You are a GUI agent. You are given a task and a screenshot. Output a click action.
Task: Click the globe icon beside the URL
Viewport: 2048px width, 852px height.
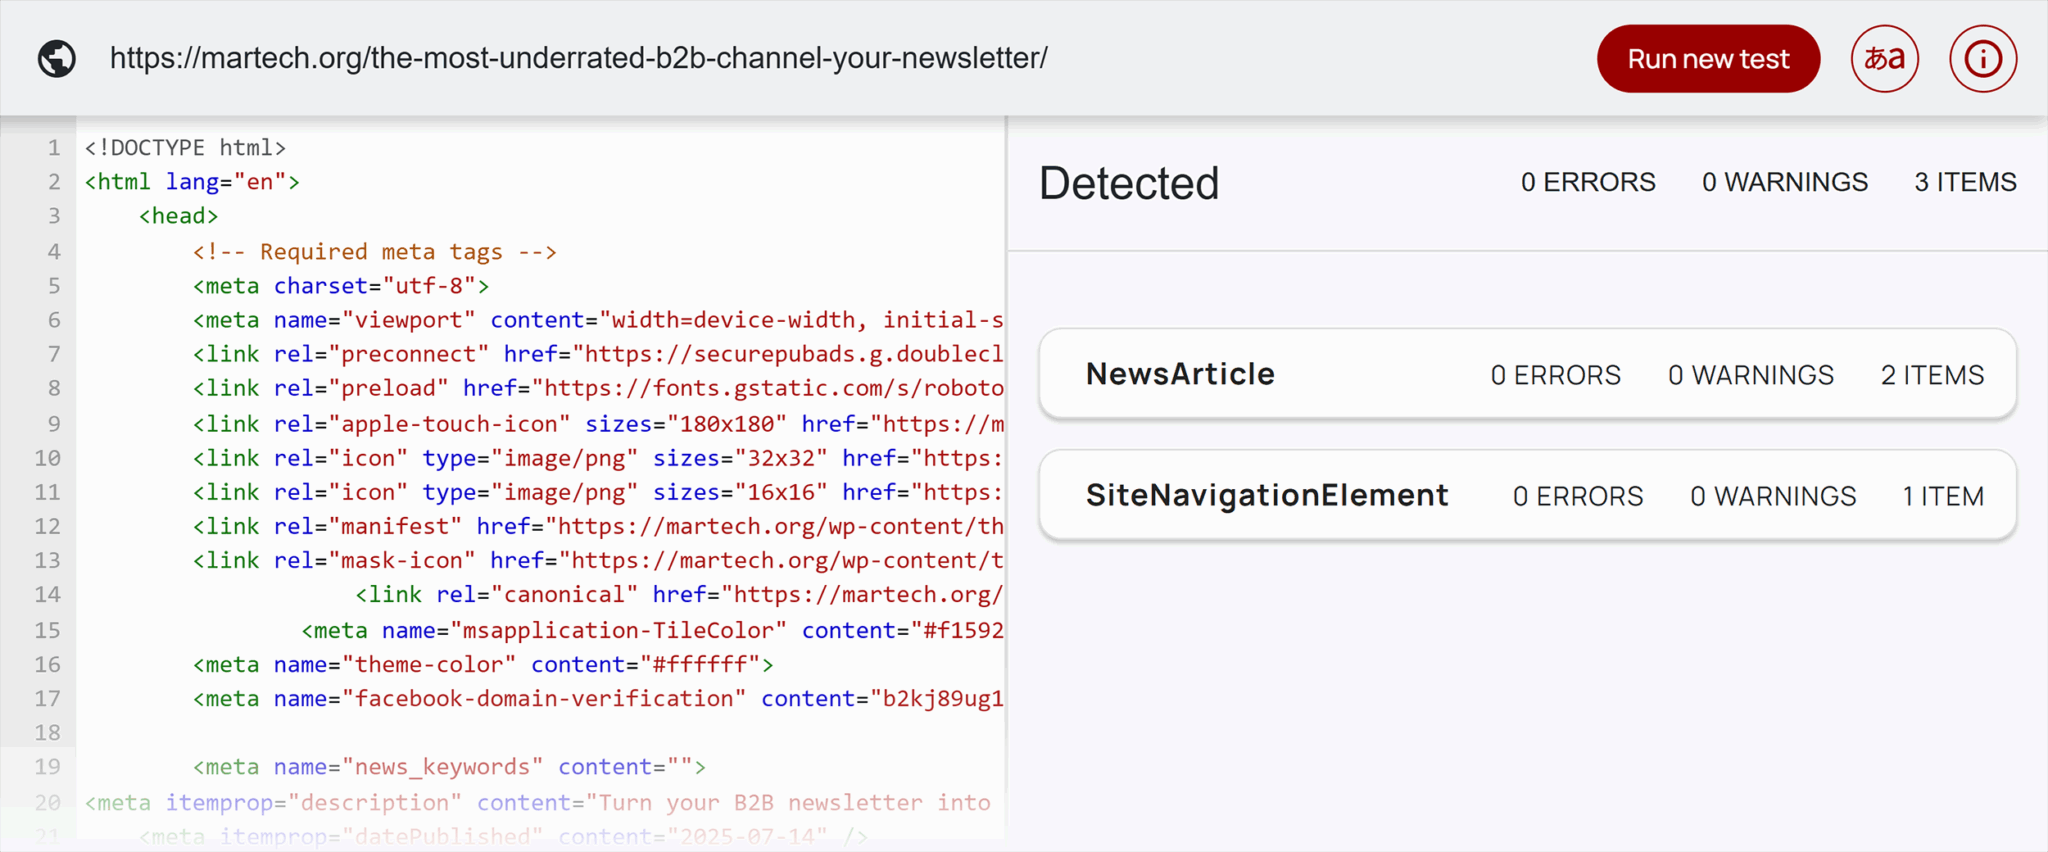pyautogui.click(x=57, y=58)
